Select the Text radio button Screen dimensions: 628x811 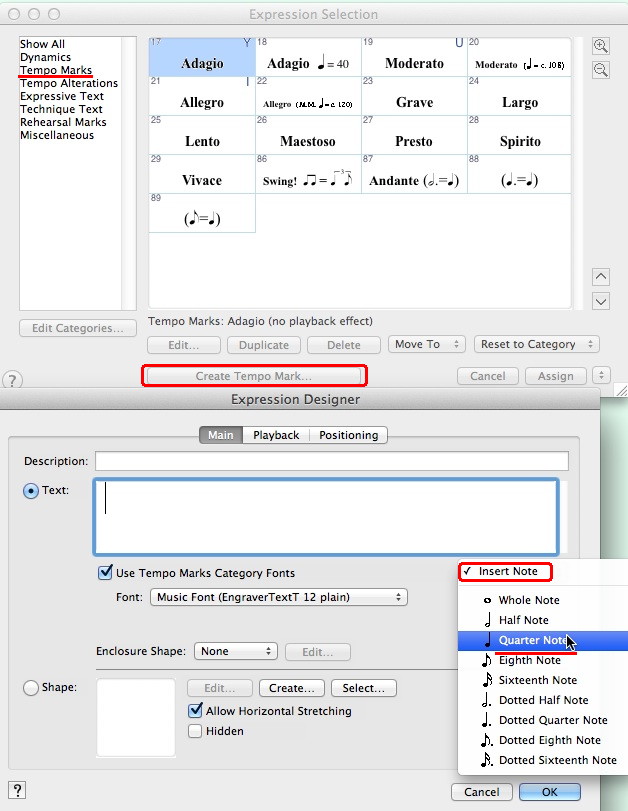pos(31,491)
